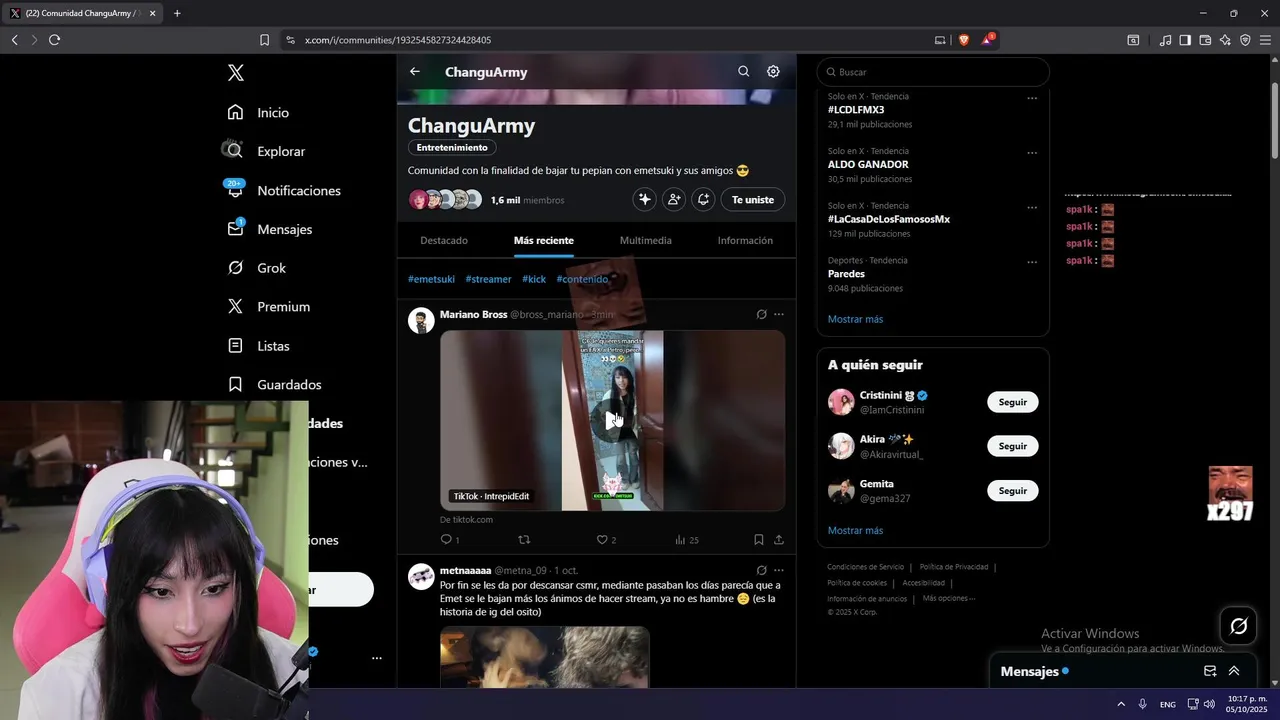Viewport: 1280px width, 720px height.
Task: Open Mariano Bross profile avatar
Action: pyautogui.click(x=421, y=320)
